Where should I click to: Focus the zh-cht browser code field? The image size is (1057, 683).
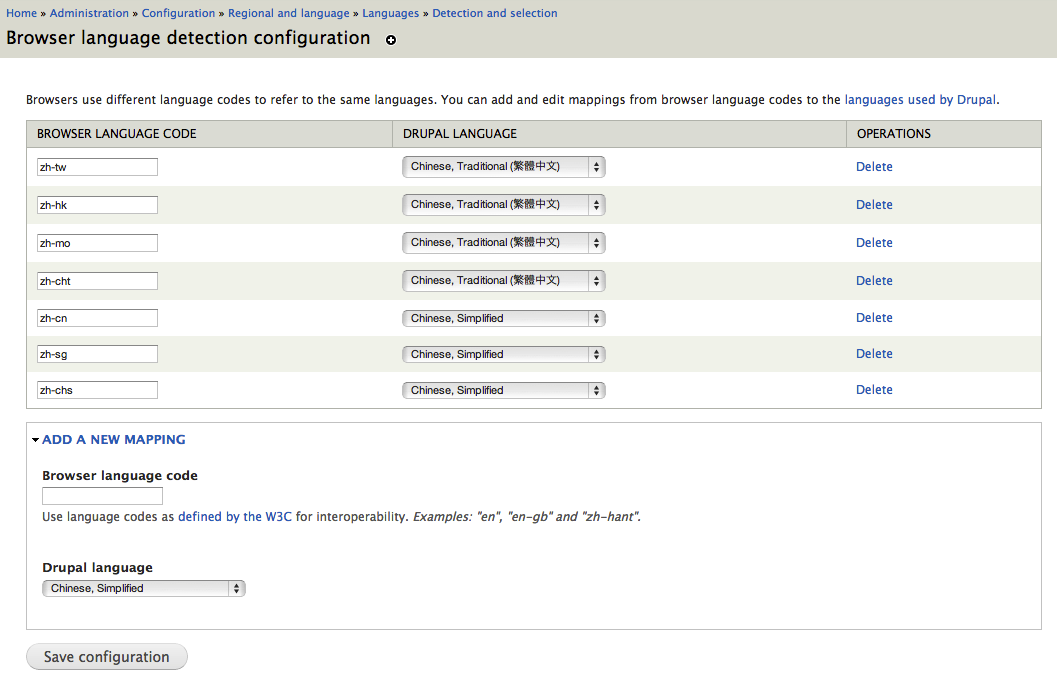click(97, 281)
